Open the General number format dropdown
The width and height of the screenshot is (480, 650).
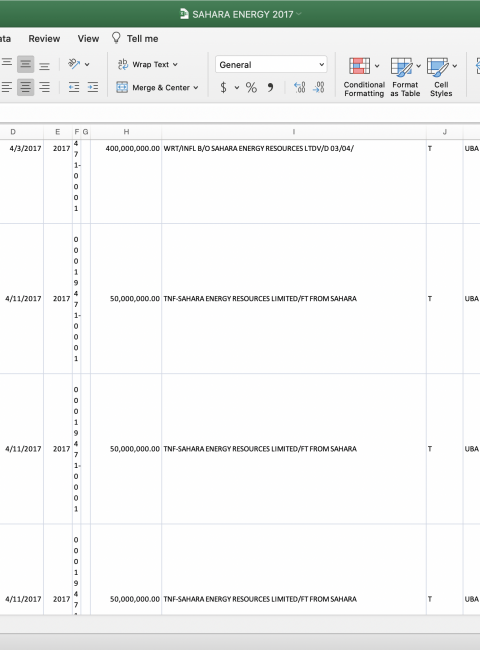tap(271, 65)
